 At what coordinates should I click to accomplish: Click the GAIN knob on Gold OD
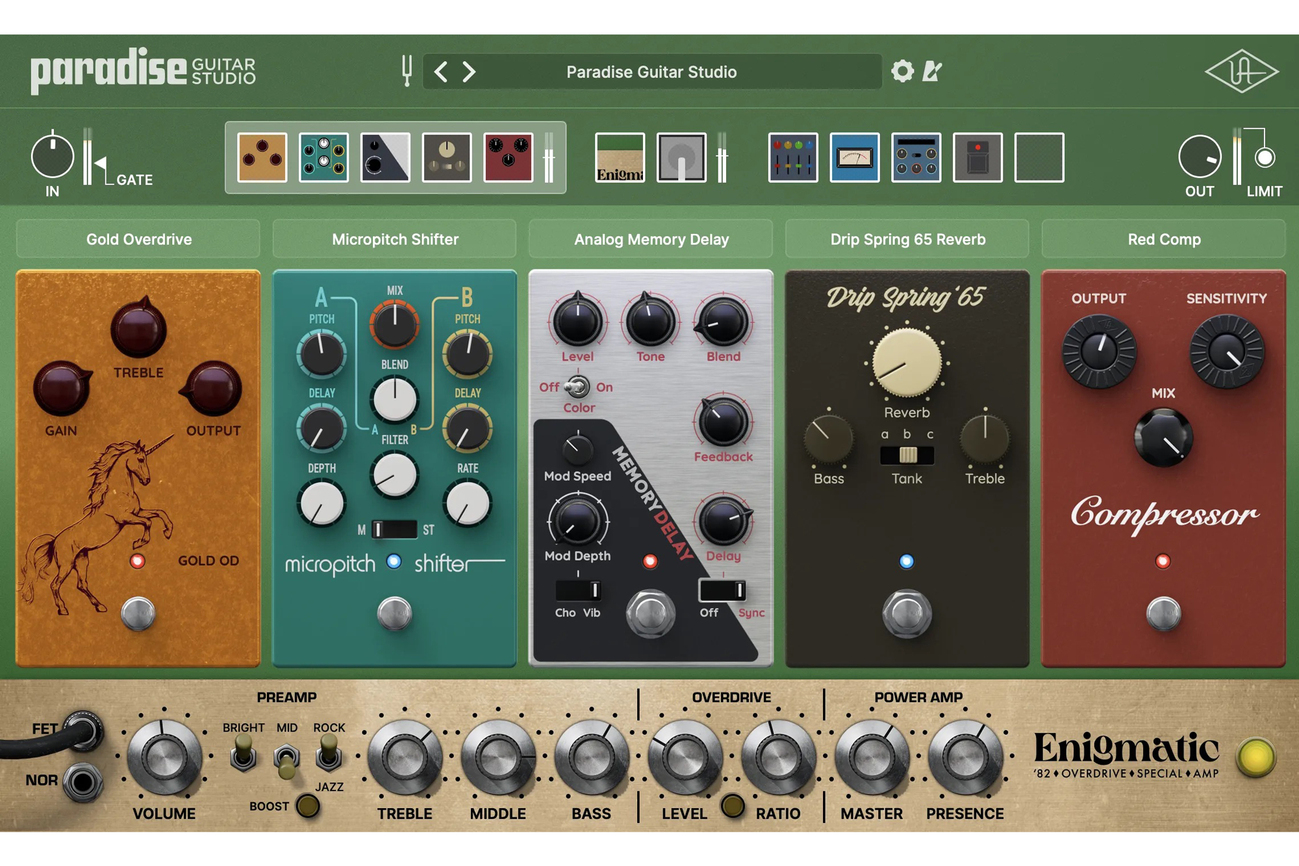(63, 388)
